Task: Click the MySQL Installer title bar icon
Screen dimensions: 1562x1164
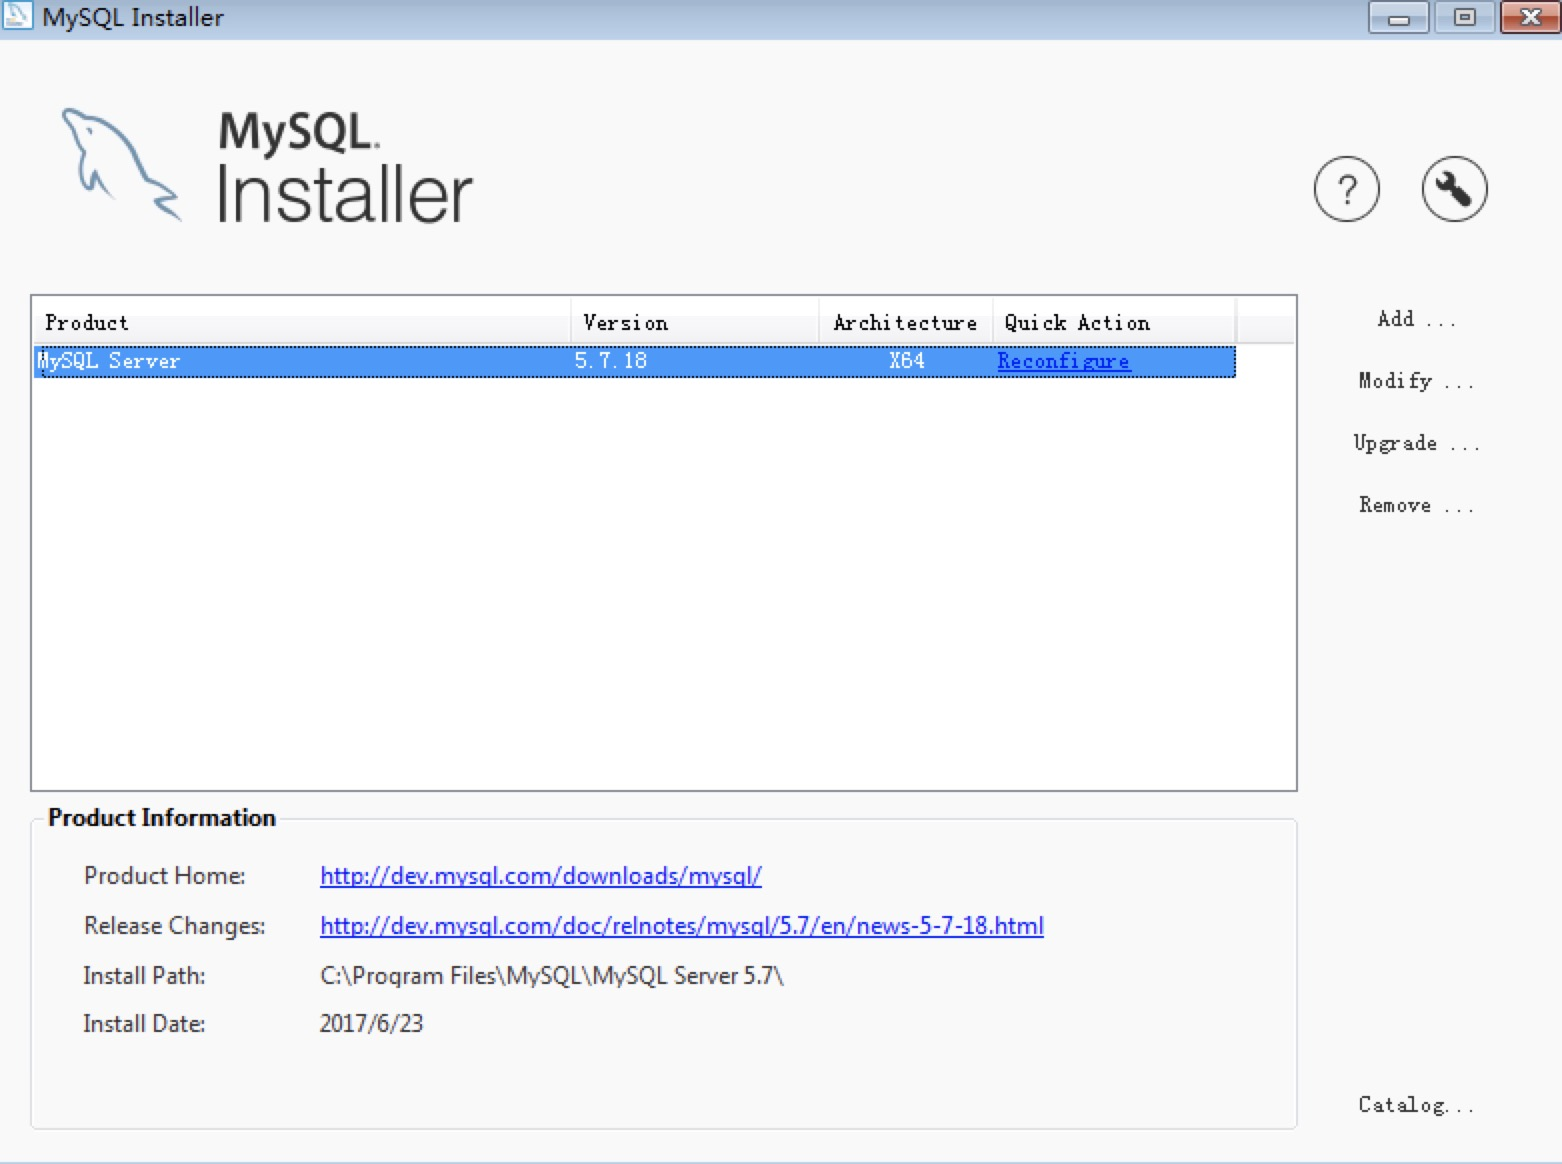Action: [17, 16]
